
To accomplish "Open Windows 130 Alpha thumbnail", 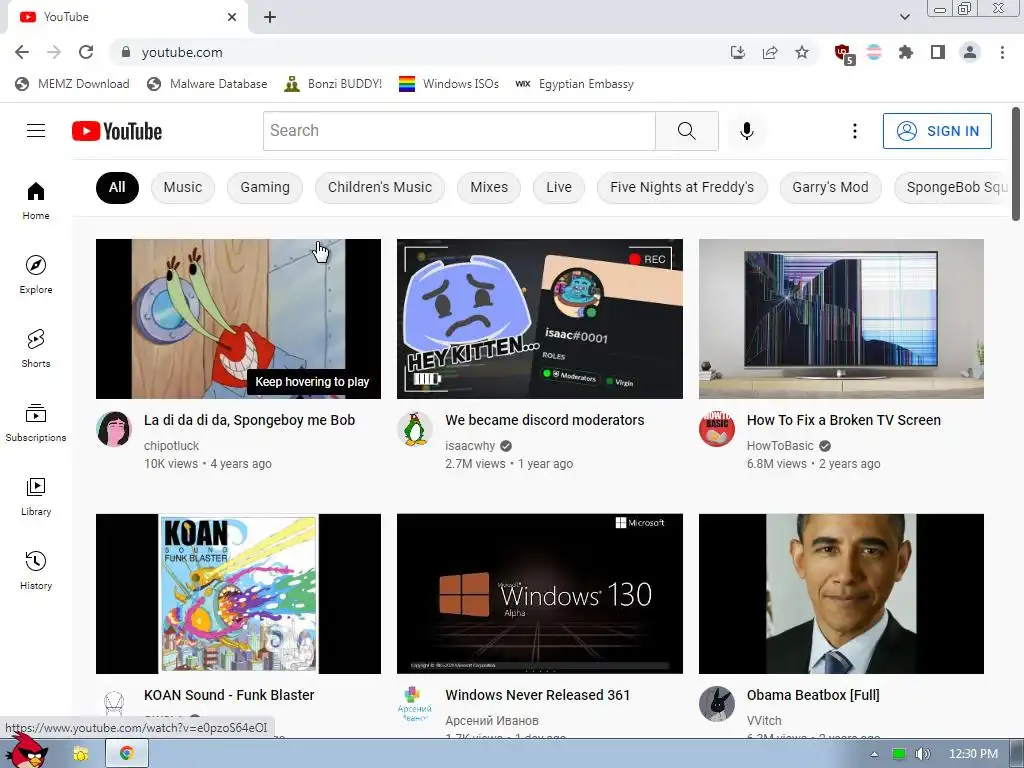I will (x=539, y=594).
